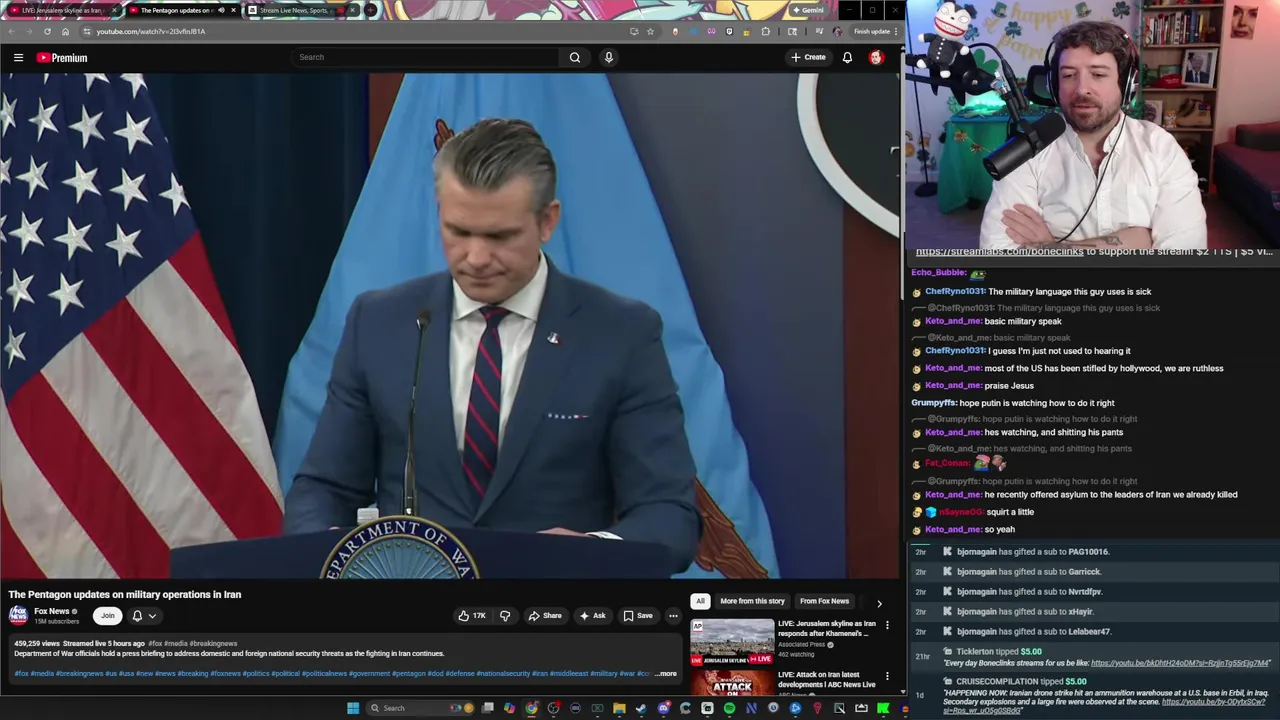Go back in Chrome
Screen dimensions: 1280x720
11,31
